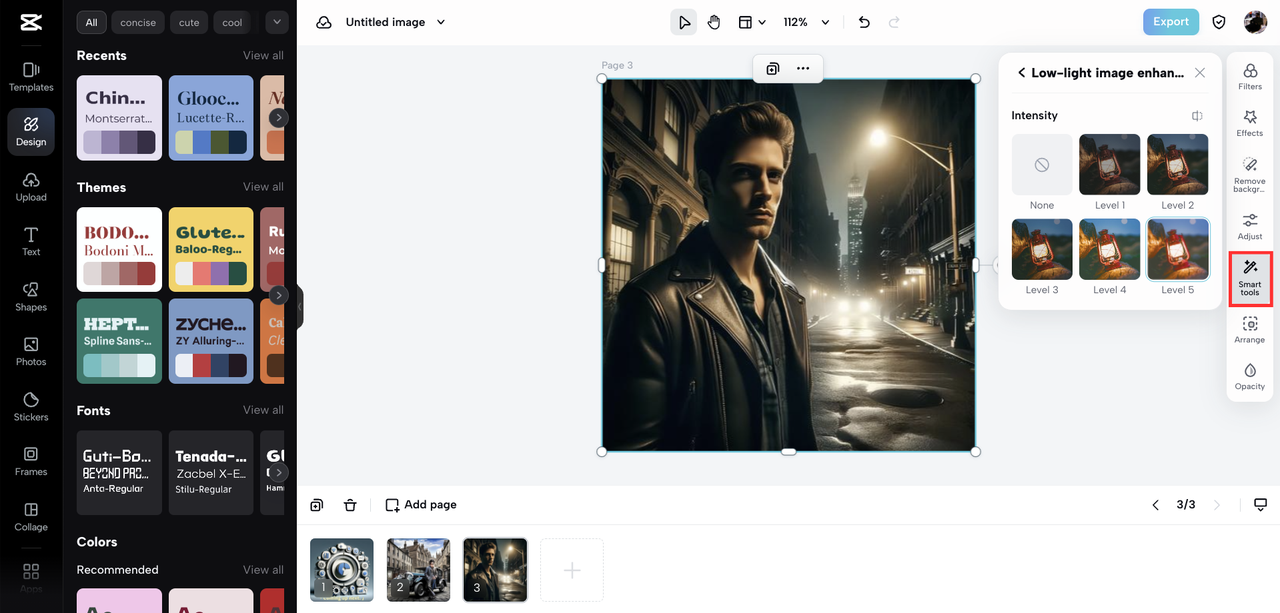
Task: Open the Effects tool
Action: click(1249, 123)
